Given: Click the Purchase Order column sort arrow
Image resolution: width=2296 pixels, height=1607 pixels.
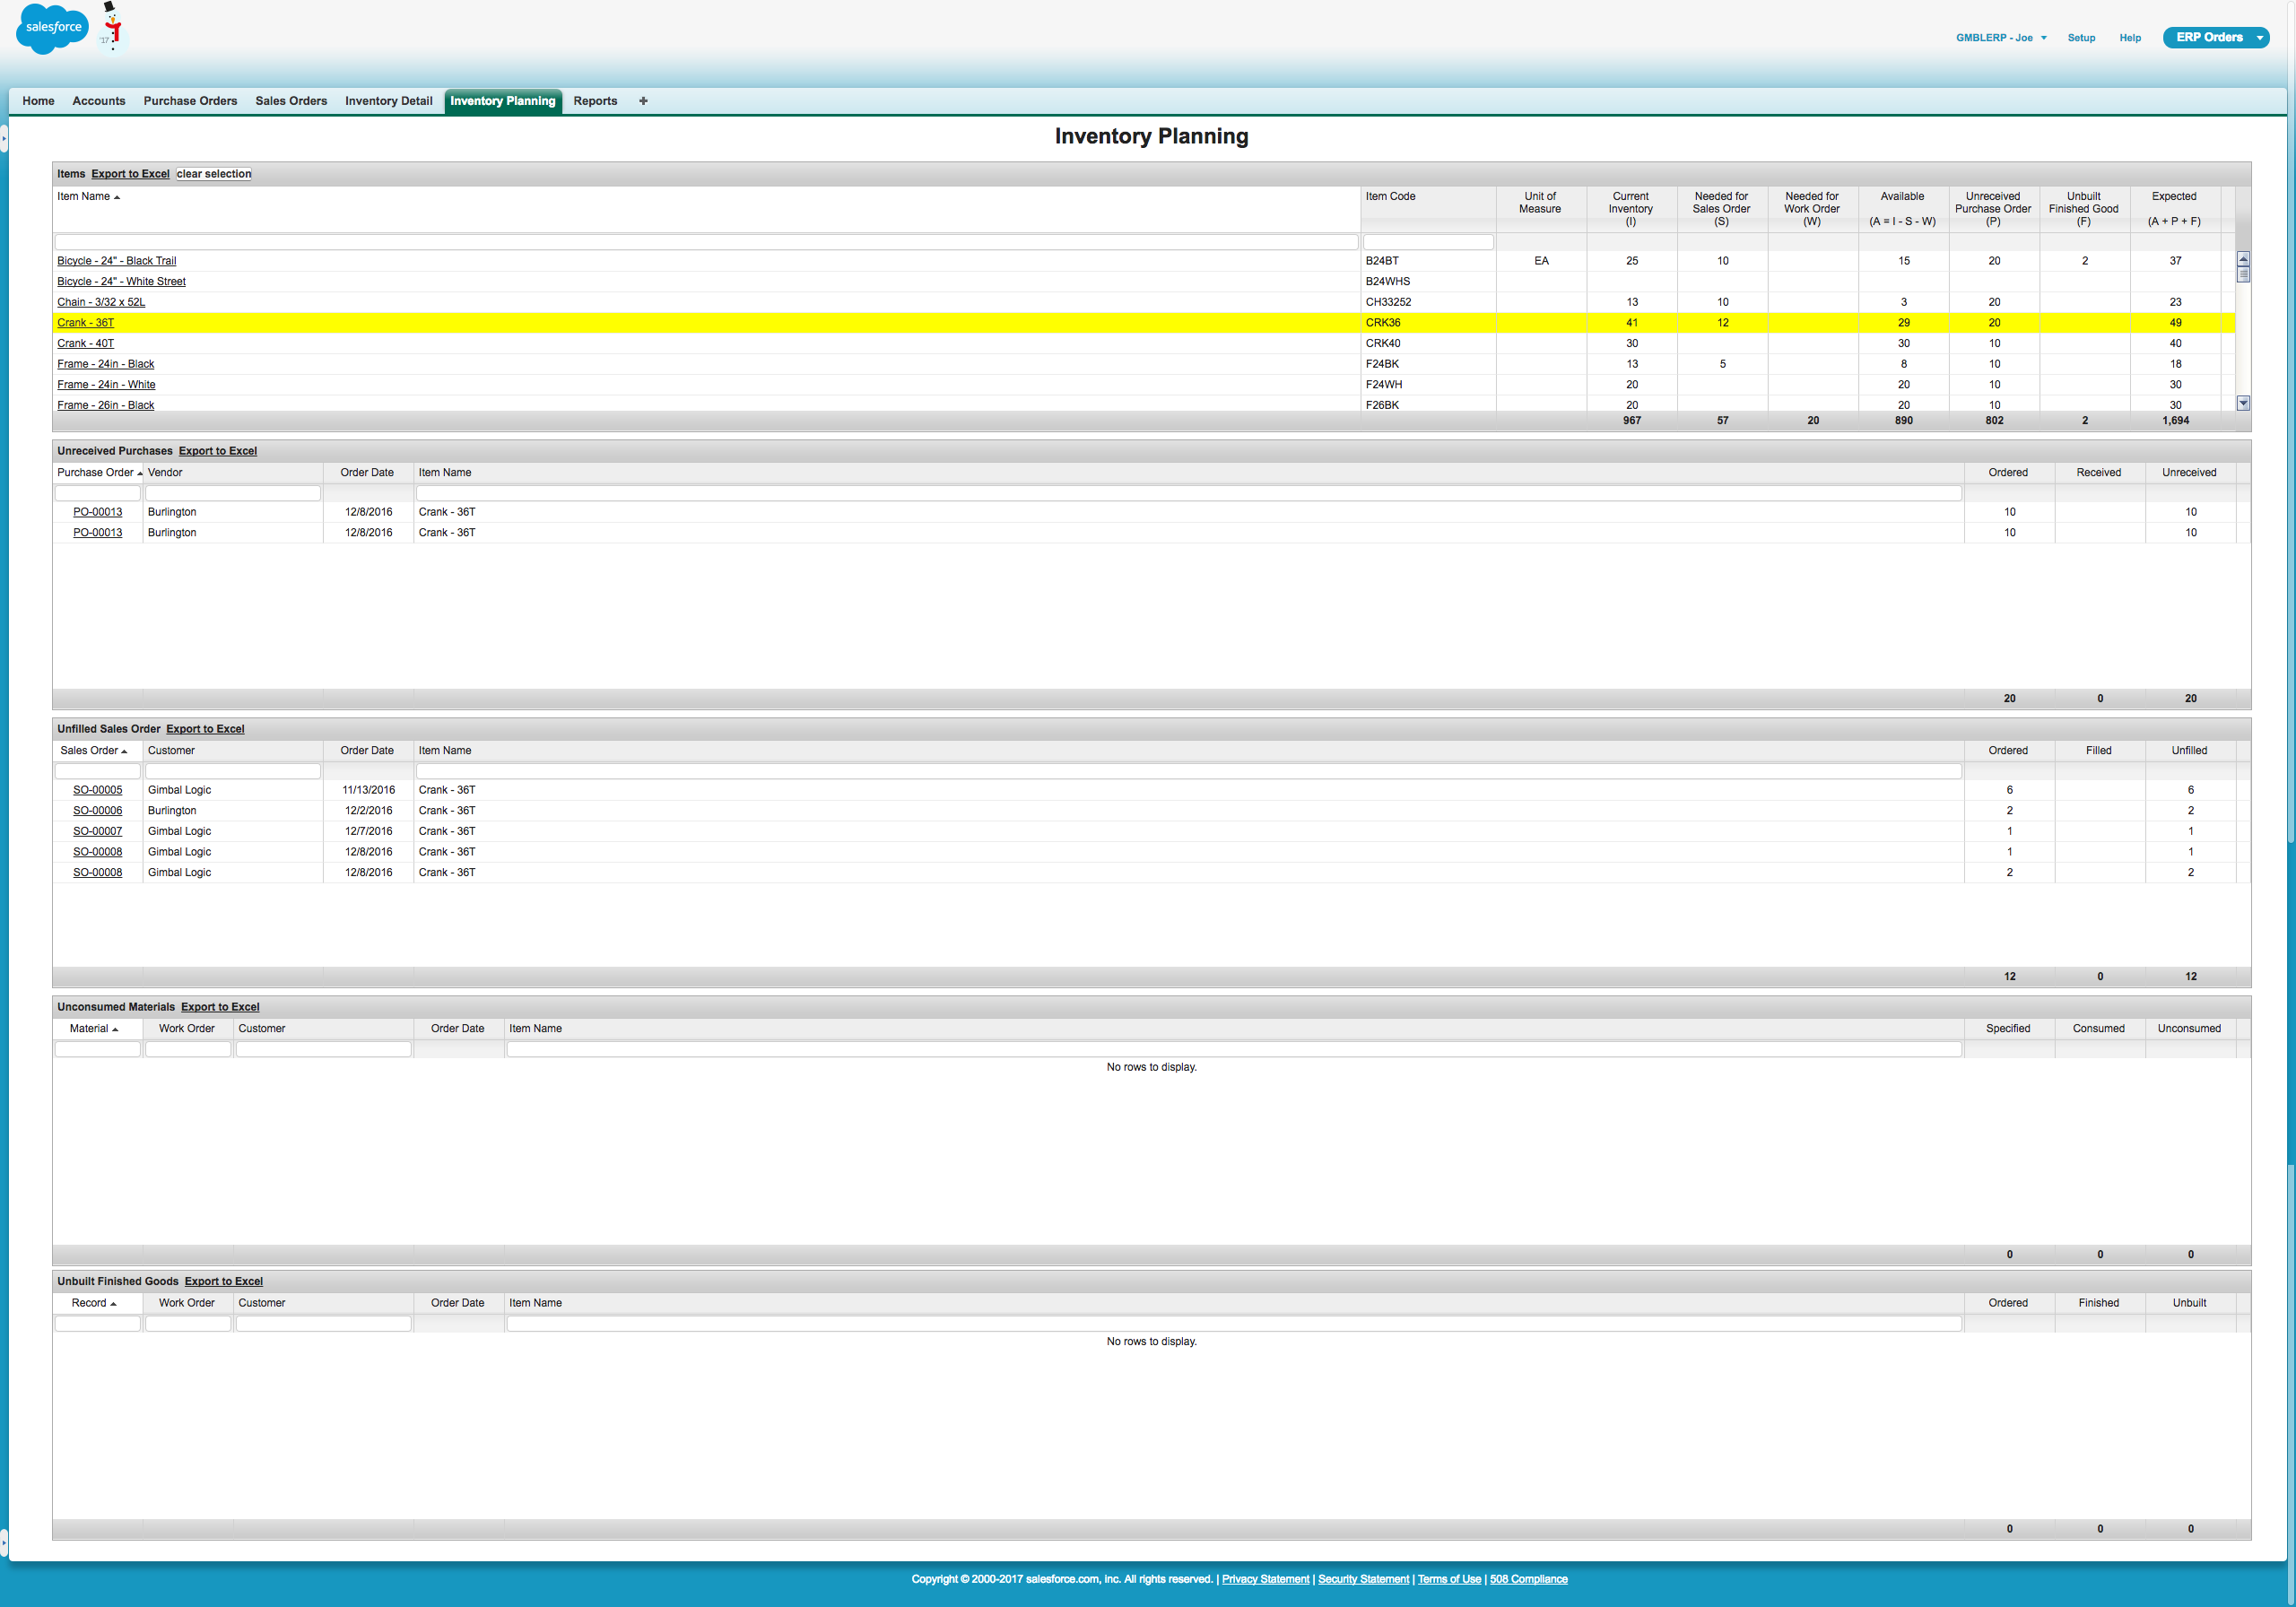Looking at the screenshot, I should pos(140,473).
